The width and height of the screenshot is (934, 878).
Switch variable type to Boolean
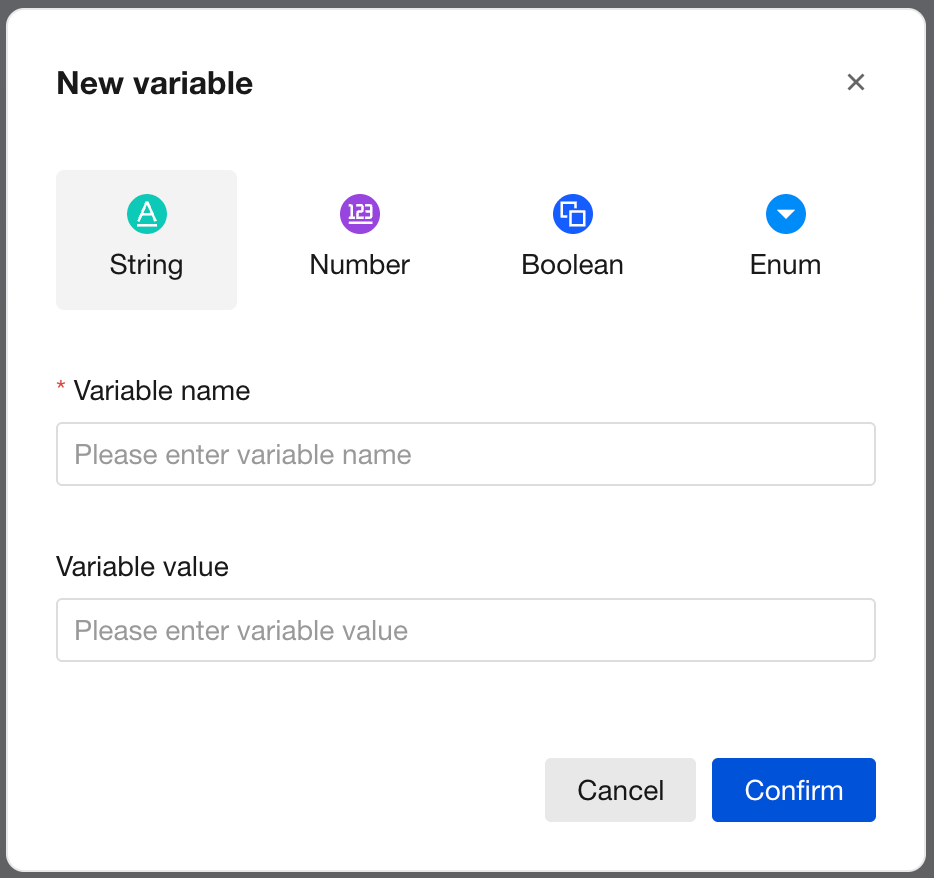pos(572,265)
